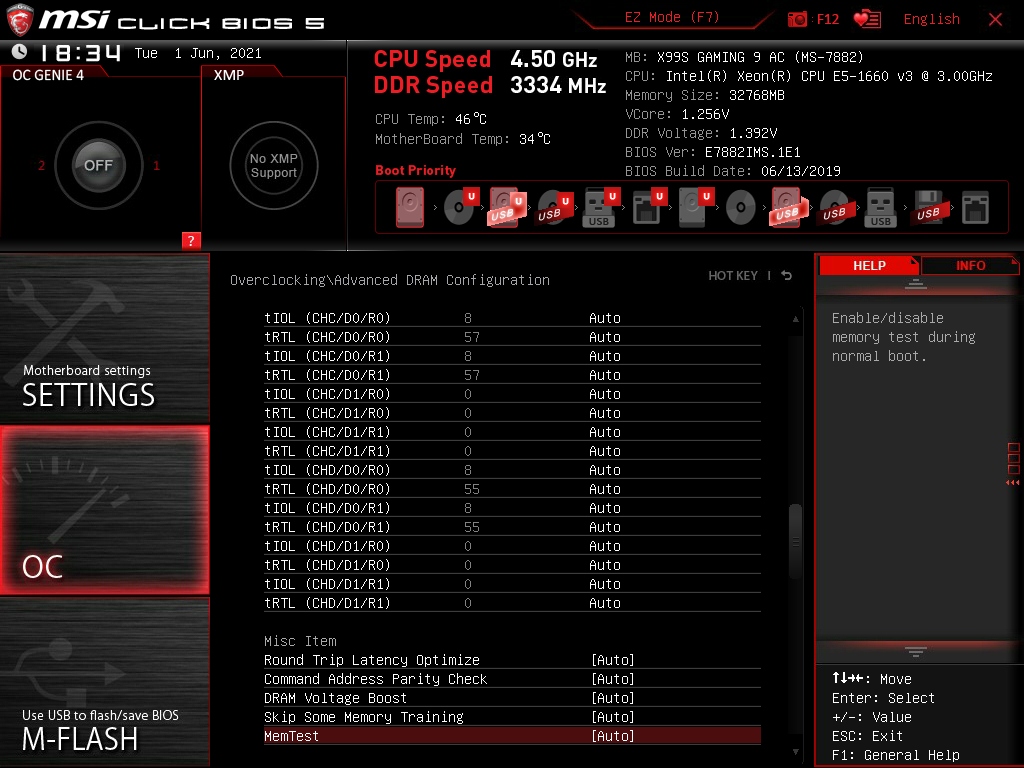Toggle the XMP No XMP Support button
The width and height of the screenshot is (1024, 768).
click(x=274, y=165)
